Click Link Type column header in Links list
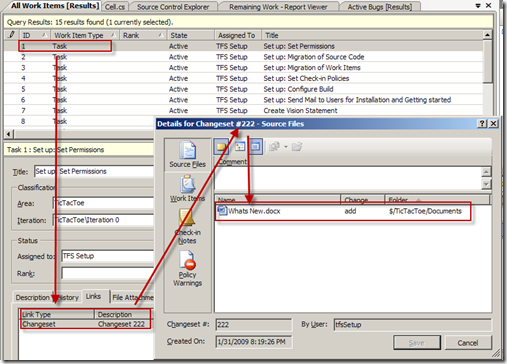Image resolution: width=507 pixels, height=364 pixels. (x=58, y=314)
